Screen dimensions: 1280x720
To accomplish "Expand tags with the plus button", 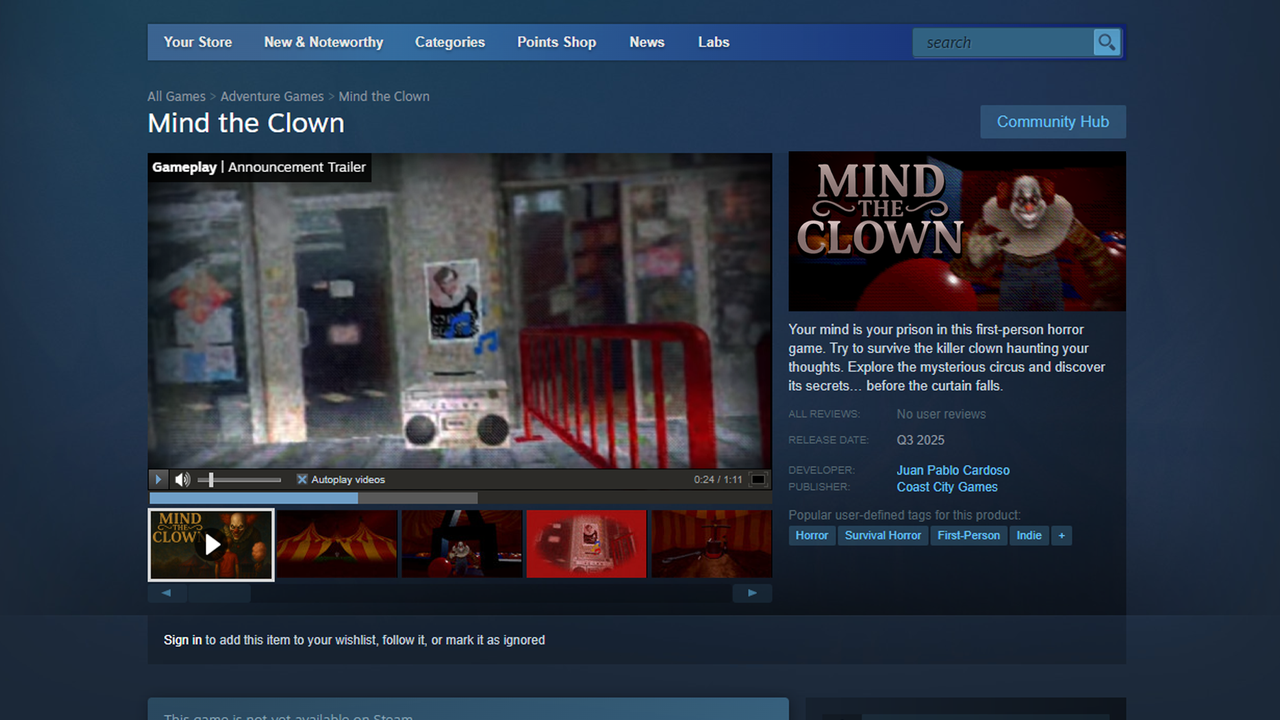I will 1062,536.
